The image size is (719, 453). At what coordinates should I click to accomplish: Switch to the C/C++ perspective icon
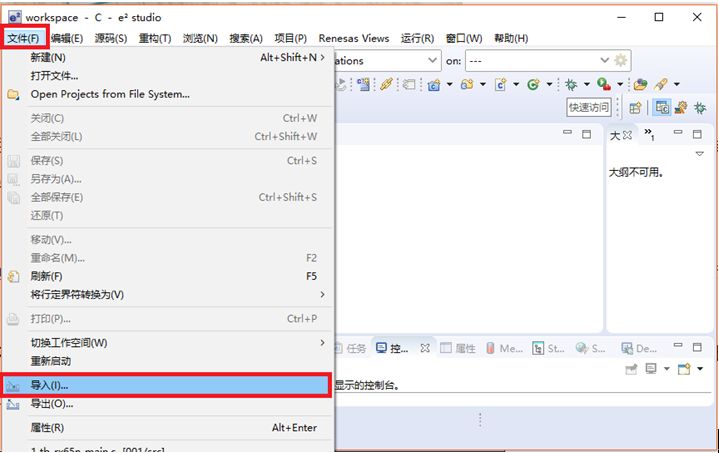click(x=662, y=107)
